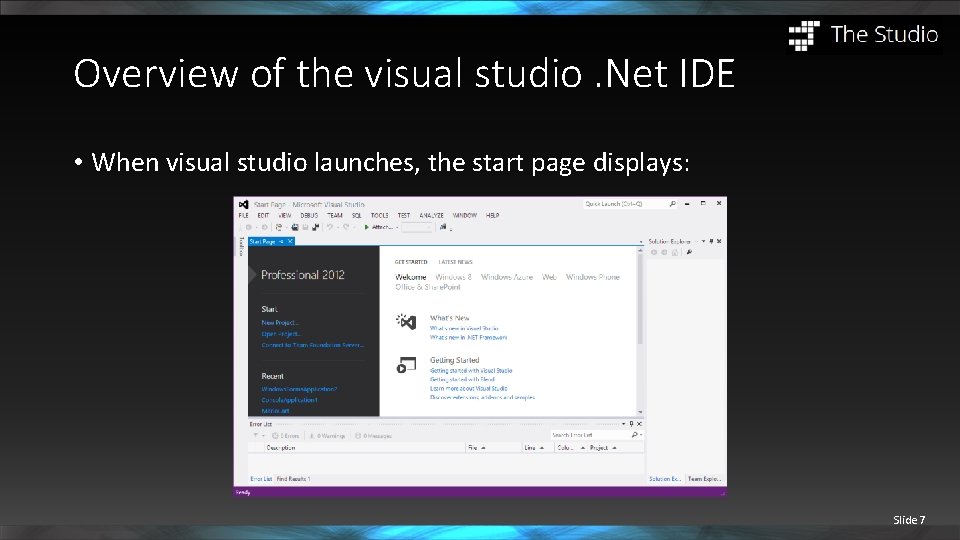Open the solution configuration combo box
The width and height of the screenshot is (960, 540).
pos(418,227)
